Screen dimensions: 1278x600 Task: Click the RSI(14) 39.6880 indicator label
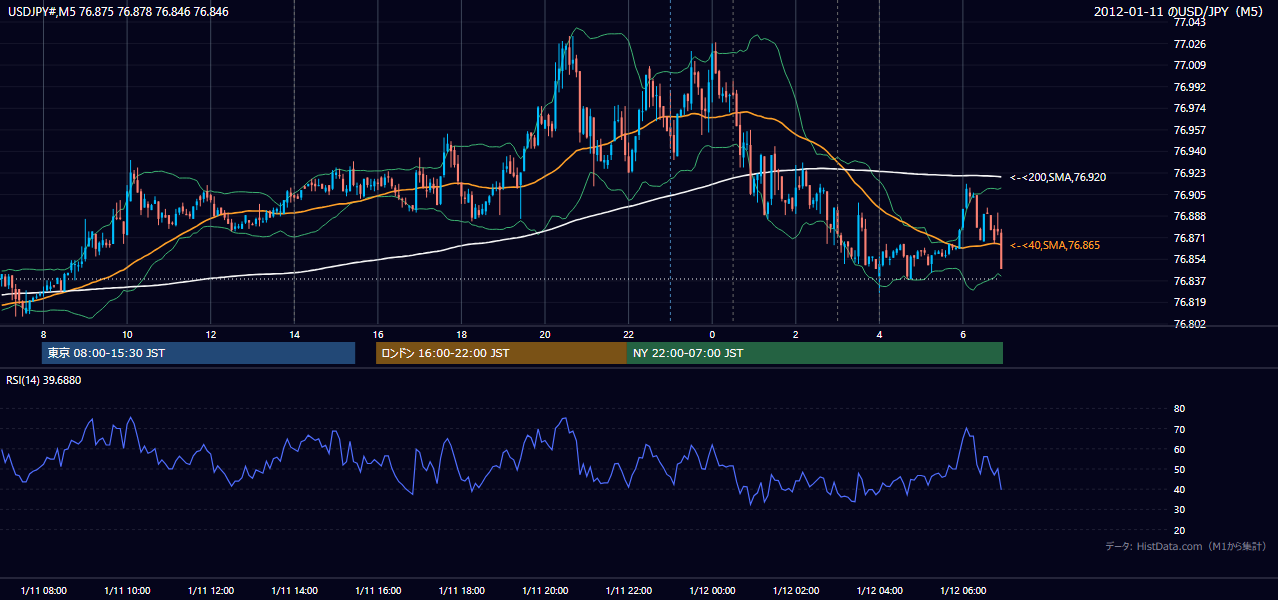[44, 380]
